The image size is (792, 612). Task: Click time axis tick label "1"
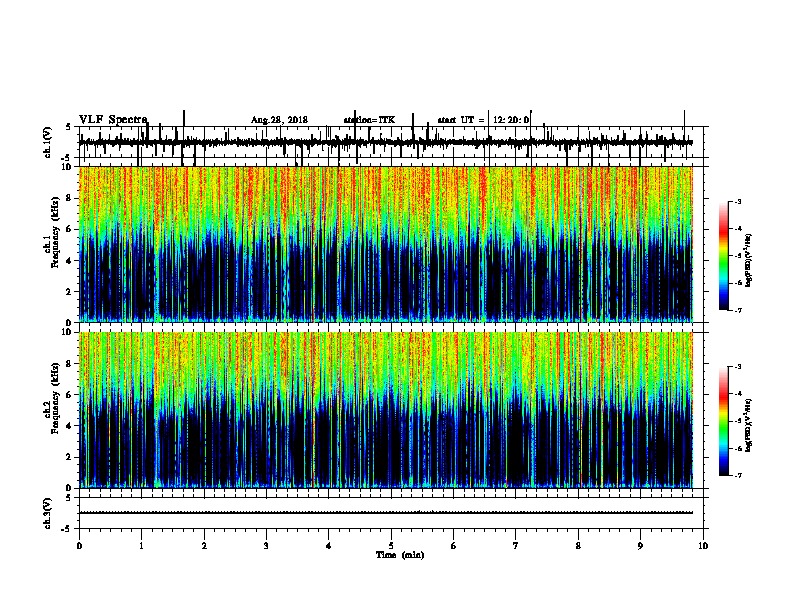[141, 546]
